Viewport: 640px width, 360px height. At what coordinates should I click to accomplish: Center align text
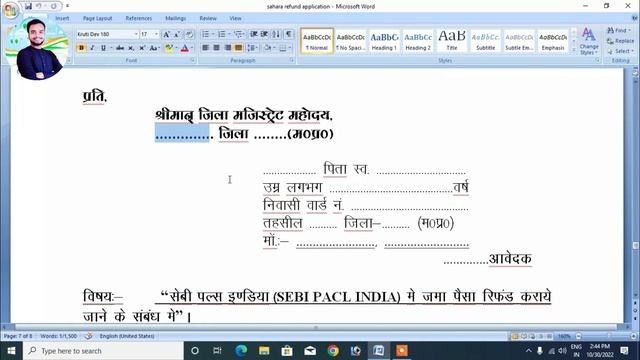click(216, 48)
